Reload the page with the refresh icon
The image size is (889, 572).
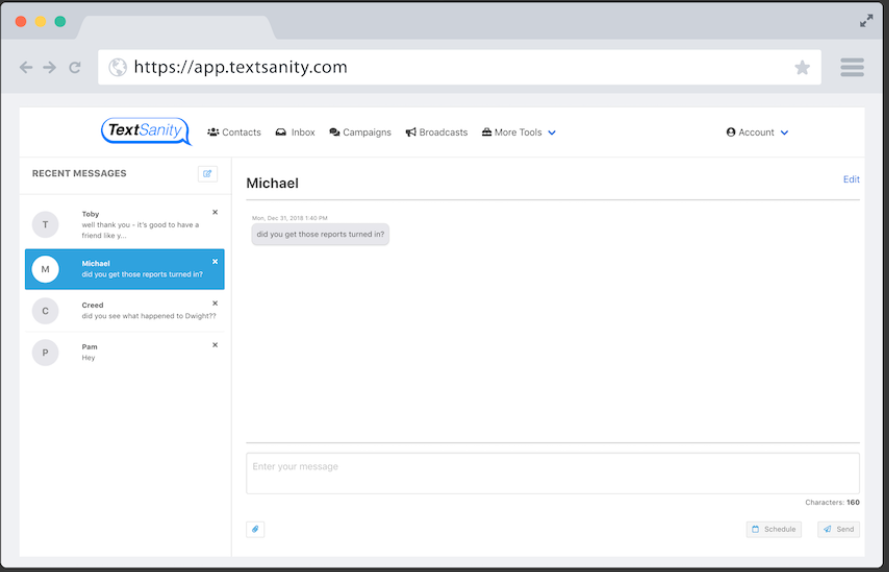[75, 67]
